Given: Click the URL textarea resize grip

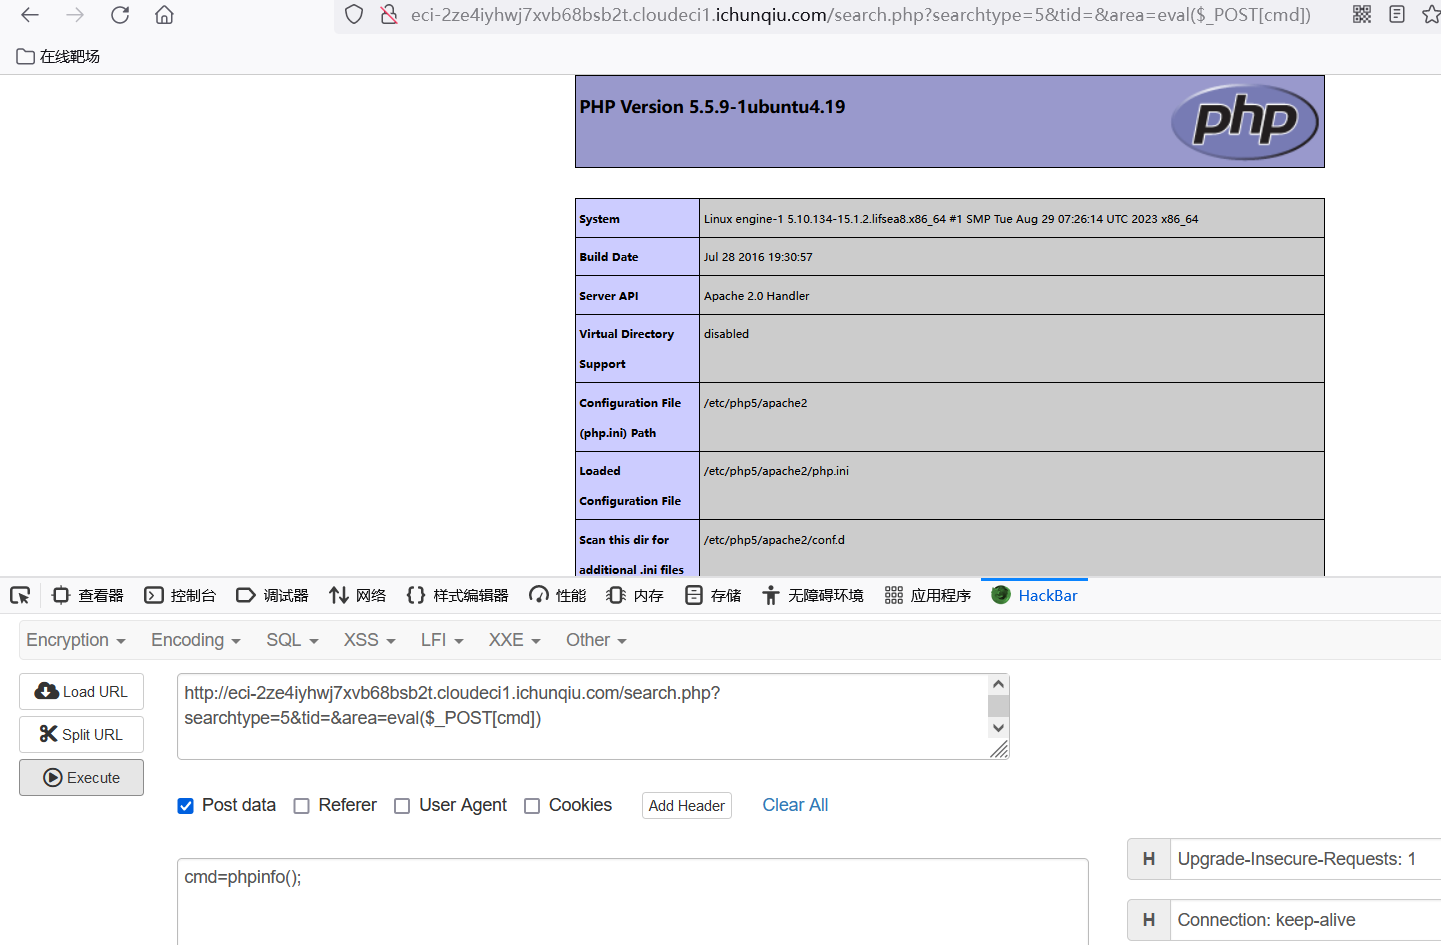Looking at the screenshot, I should pyautogui.click(x=998, y=749).
